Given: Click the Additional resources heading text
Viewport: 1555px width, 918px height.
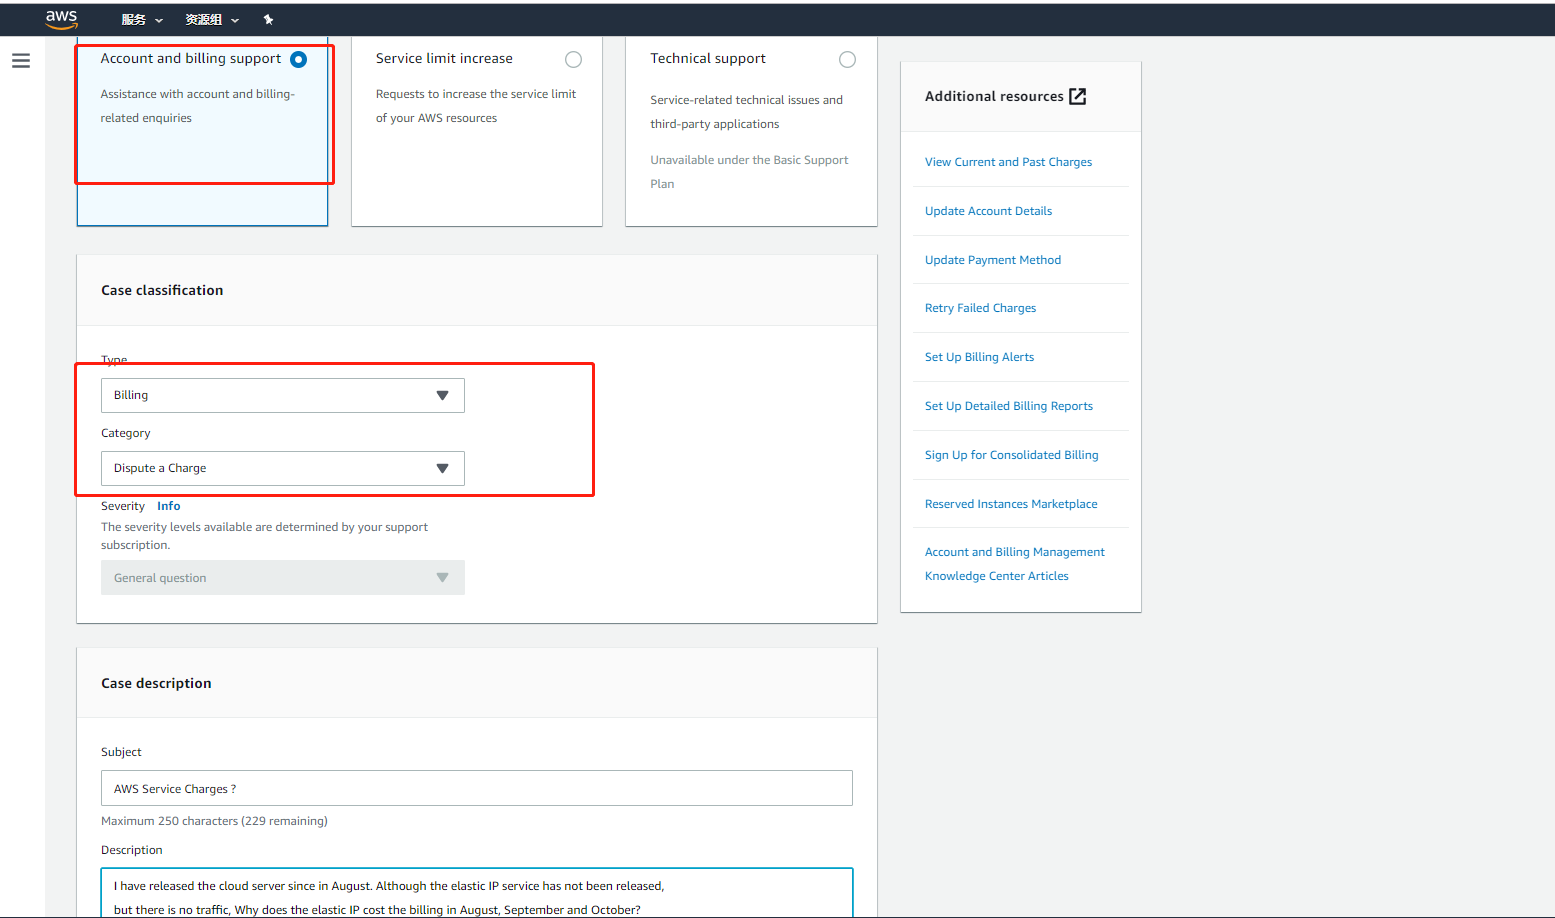Looking at the screenshot, I should tap(994, 96).
